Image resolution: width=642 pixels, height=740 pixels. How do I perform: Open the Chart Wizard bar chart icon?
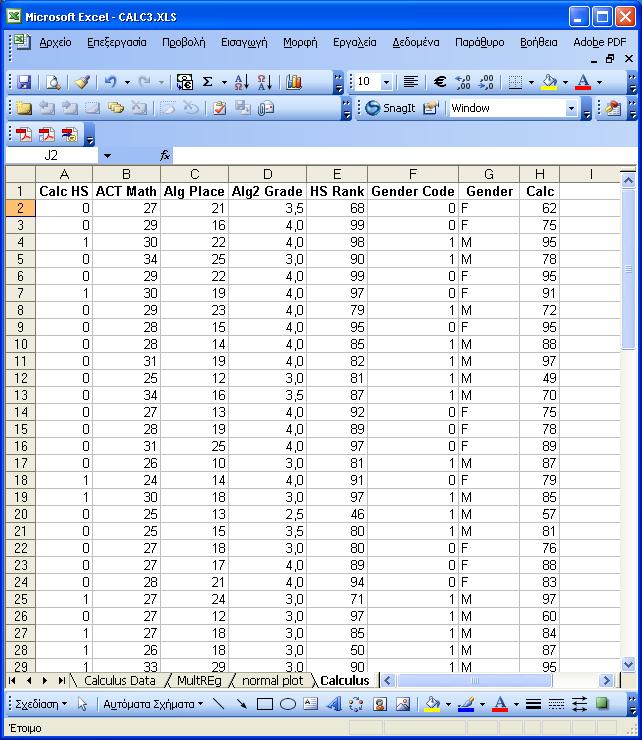(294, 82)
